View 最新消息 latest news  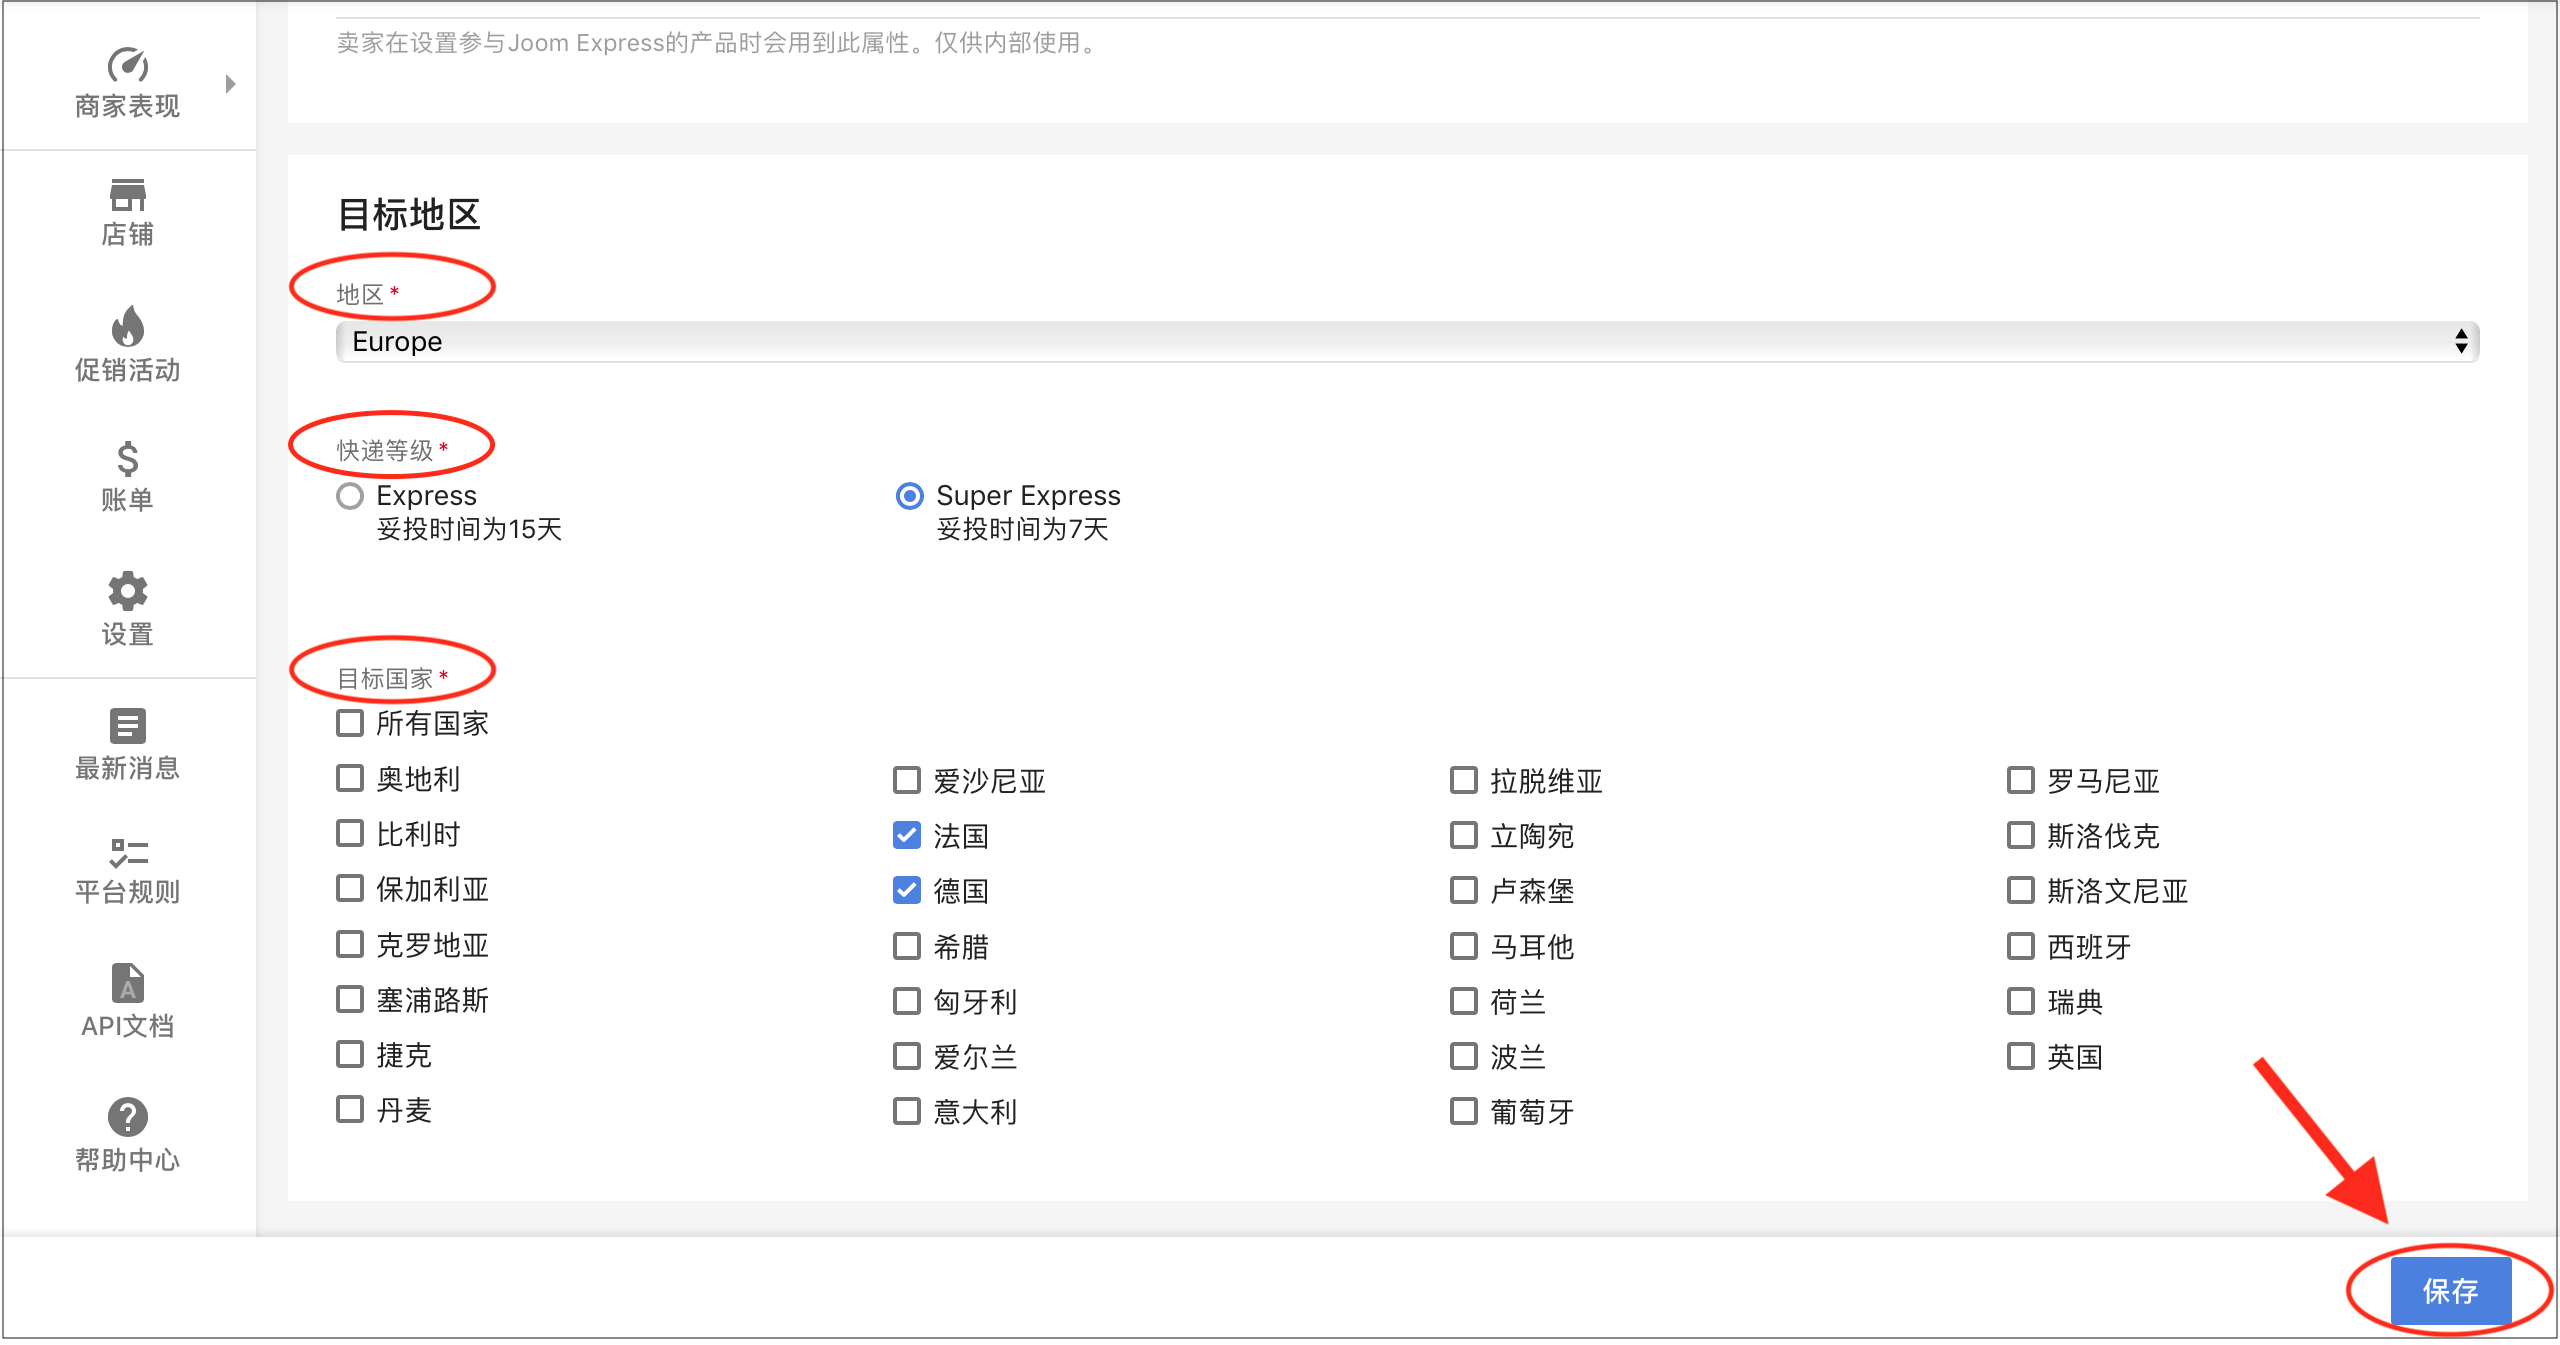pyautogui.click(x=127, y=743)
